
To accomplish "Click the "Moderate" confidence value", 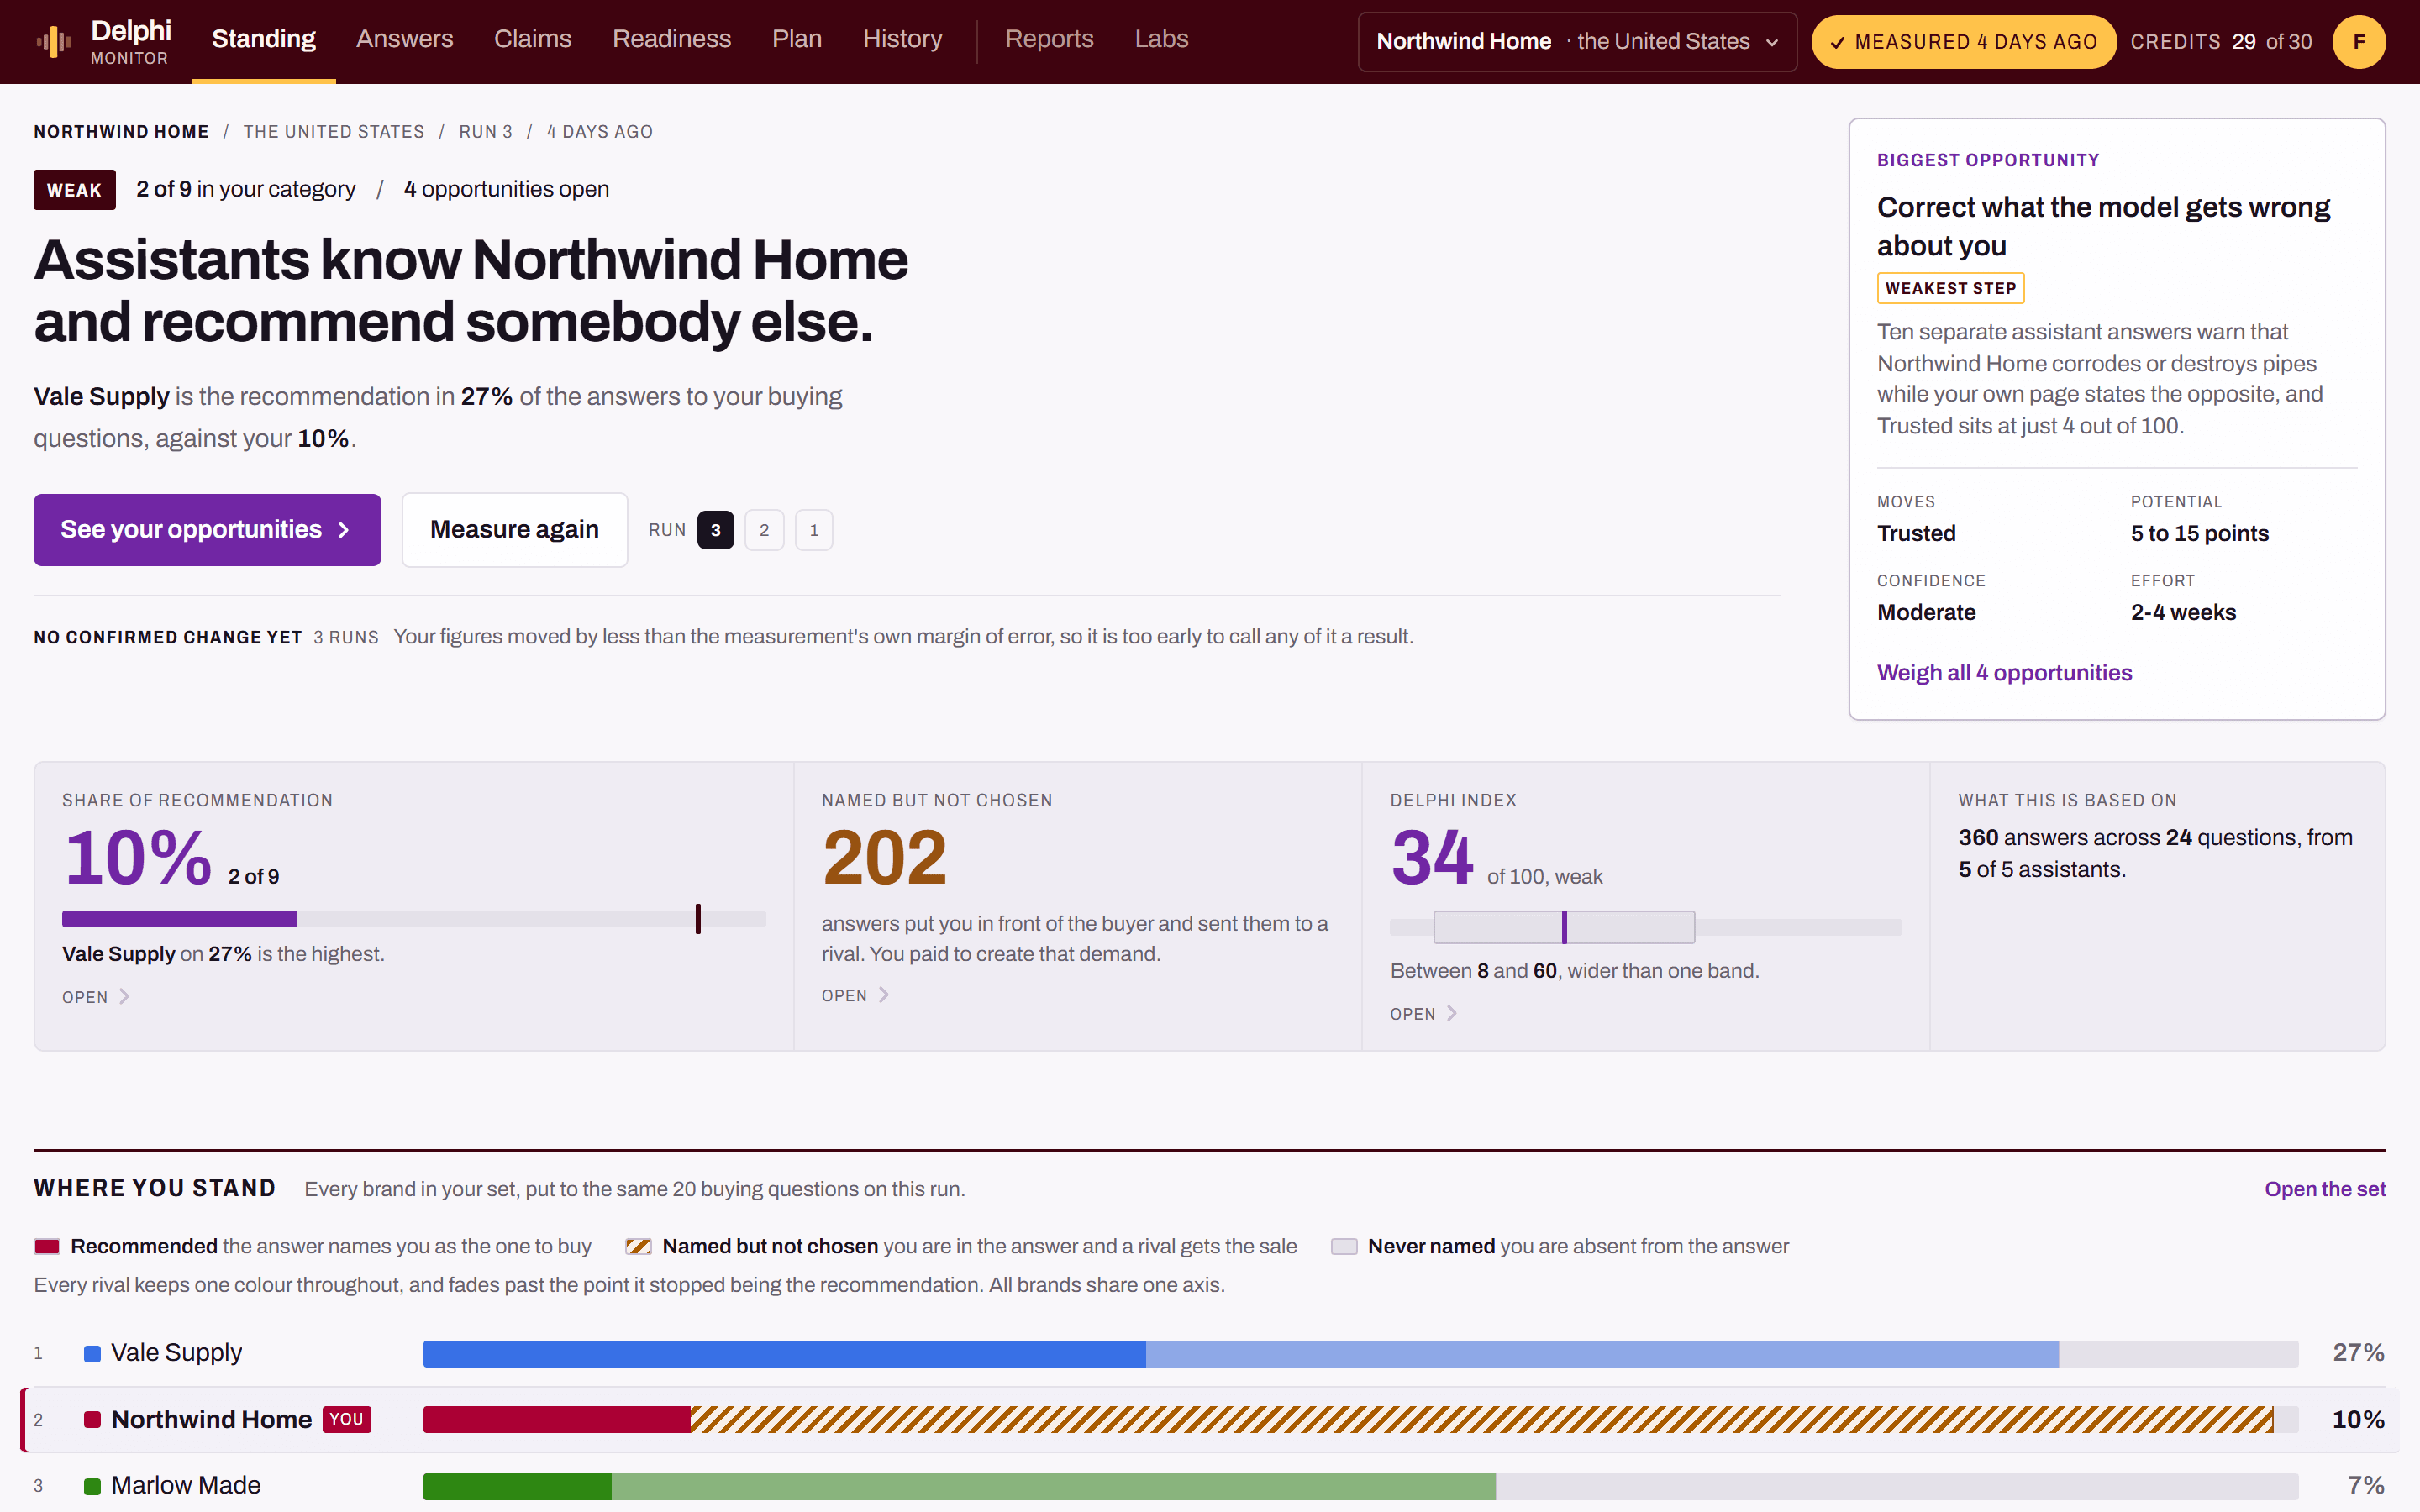I will pos(1927,613).
